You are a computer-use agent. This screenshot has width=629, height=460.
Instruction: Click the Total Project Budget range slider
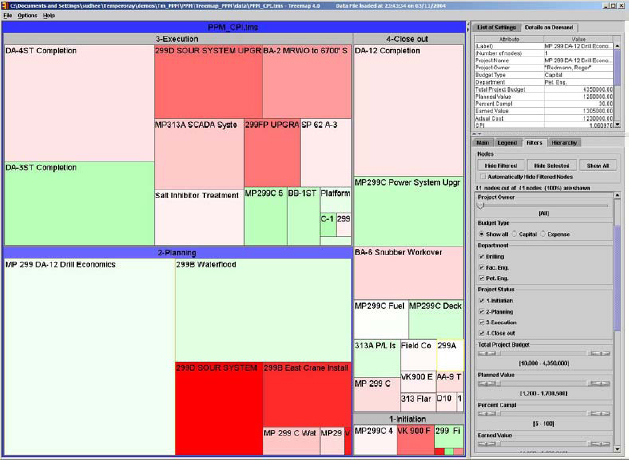click(x=544, y=353)
